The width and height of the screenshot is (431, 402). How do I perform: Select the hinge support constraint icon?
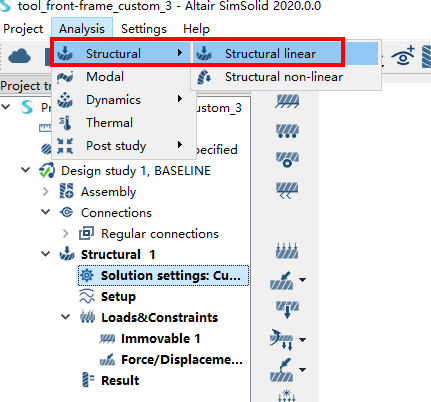point(287,160)
